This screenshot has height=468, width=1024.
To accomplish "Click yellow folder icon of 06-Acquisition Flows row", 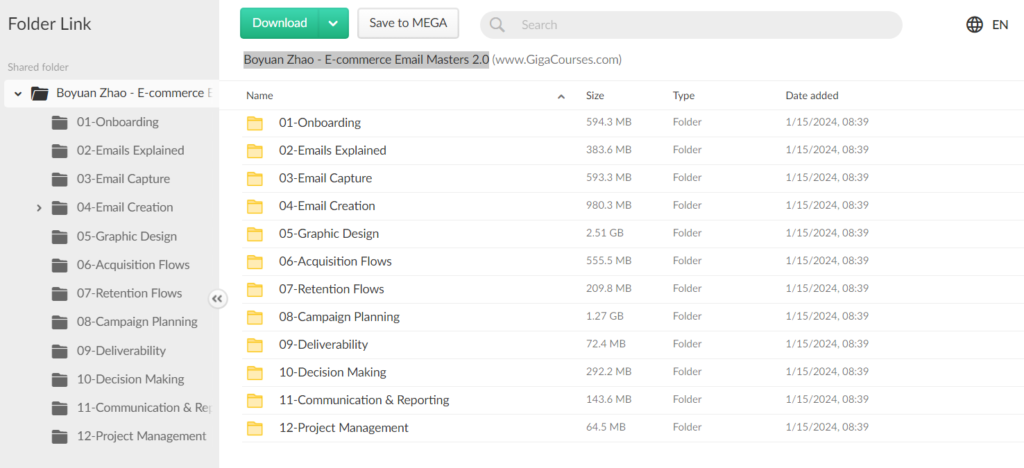I will click(x=255, y=262).
